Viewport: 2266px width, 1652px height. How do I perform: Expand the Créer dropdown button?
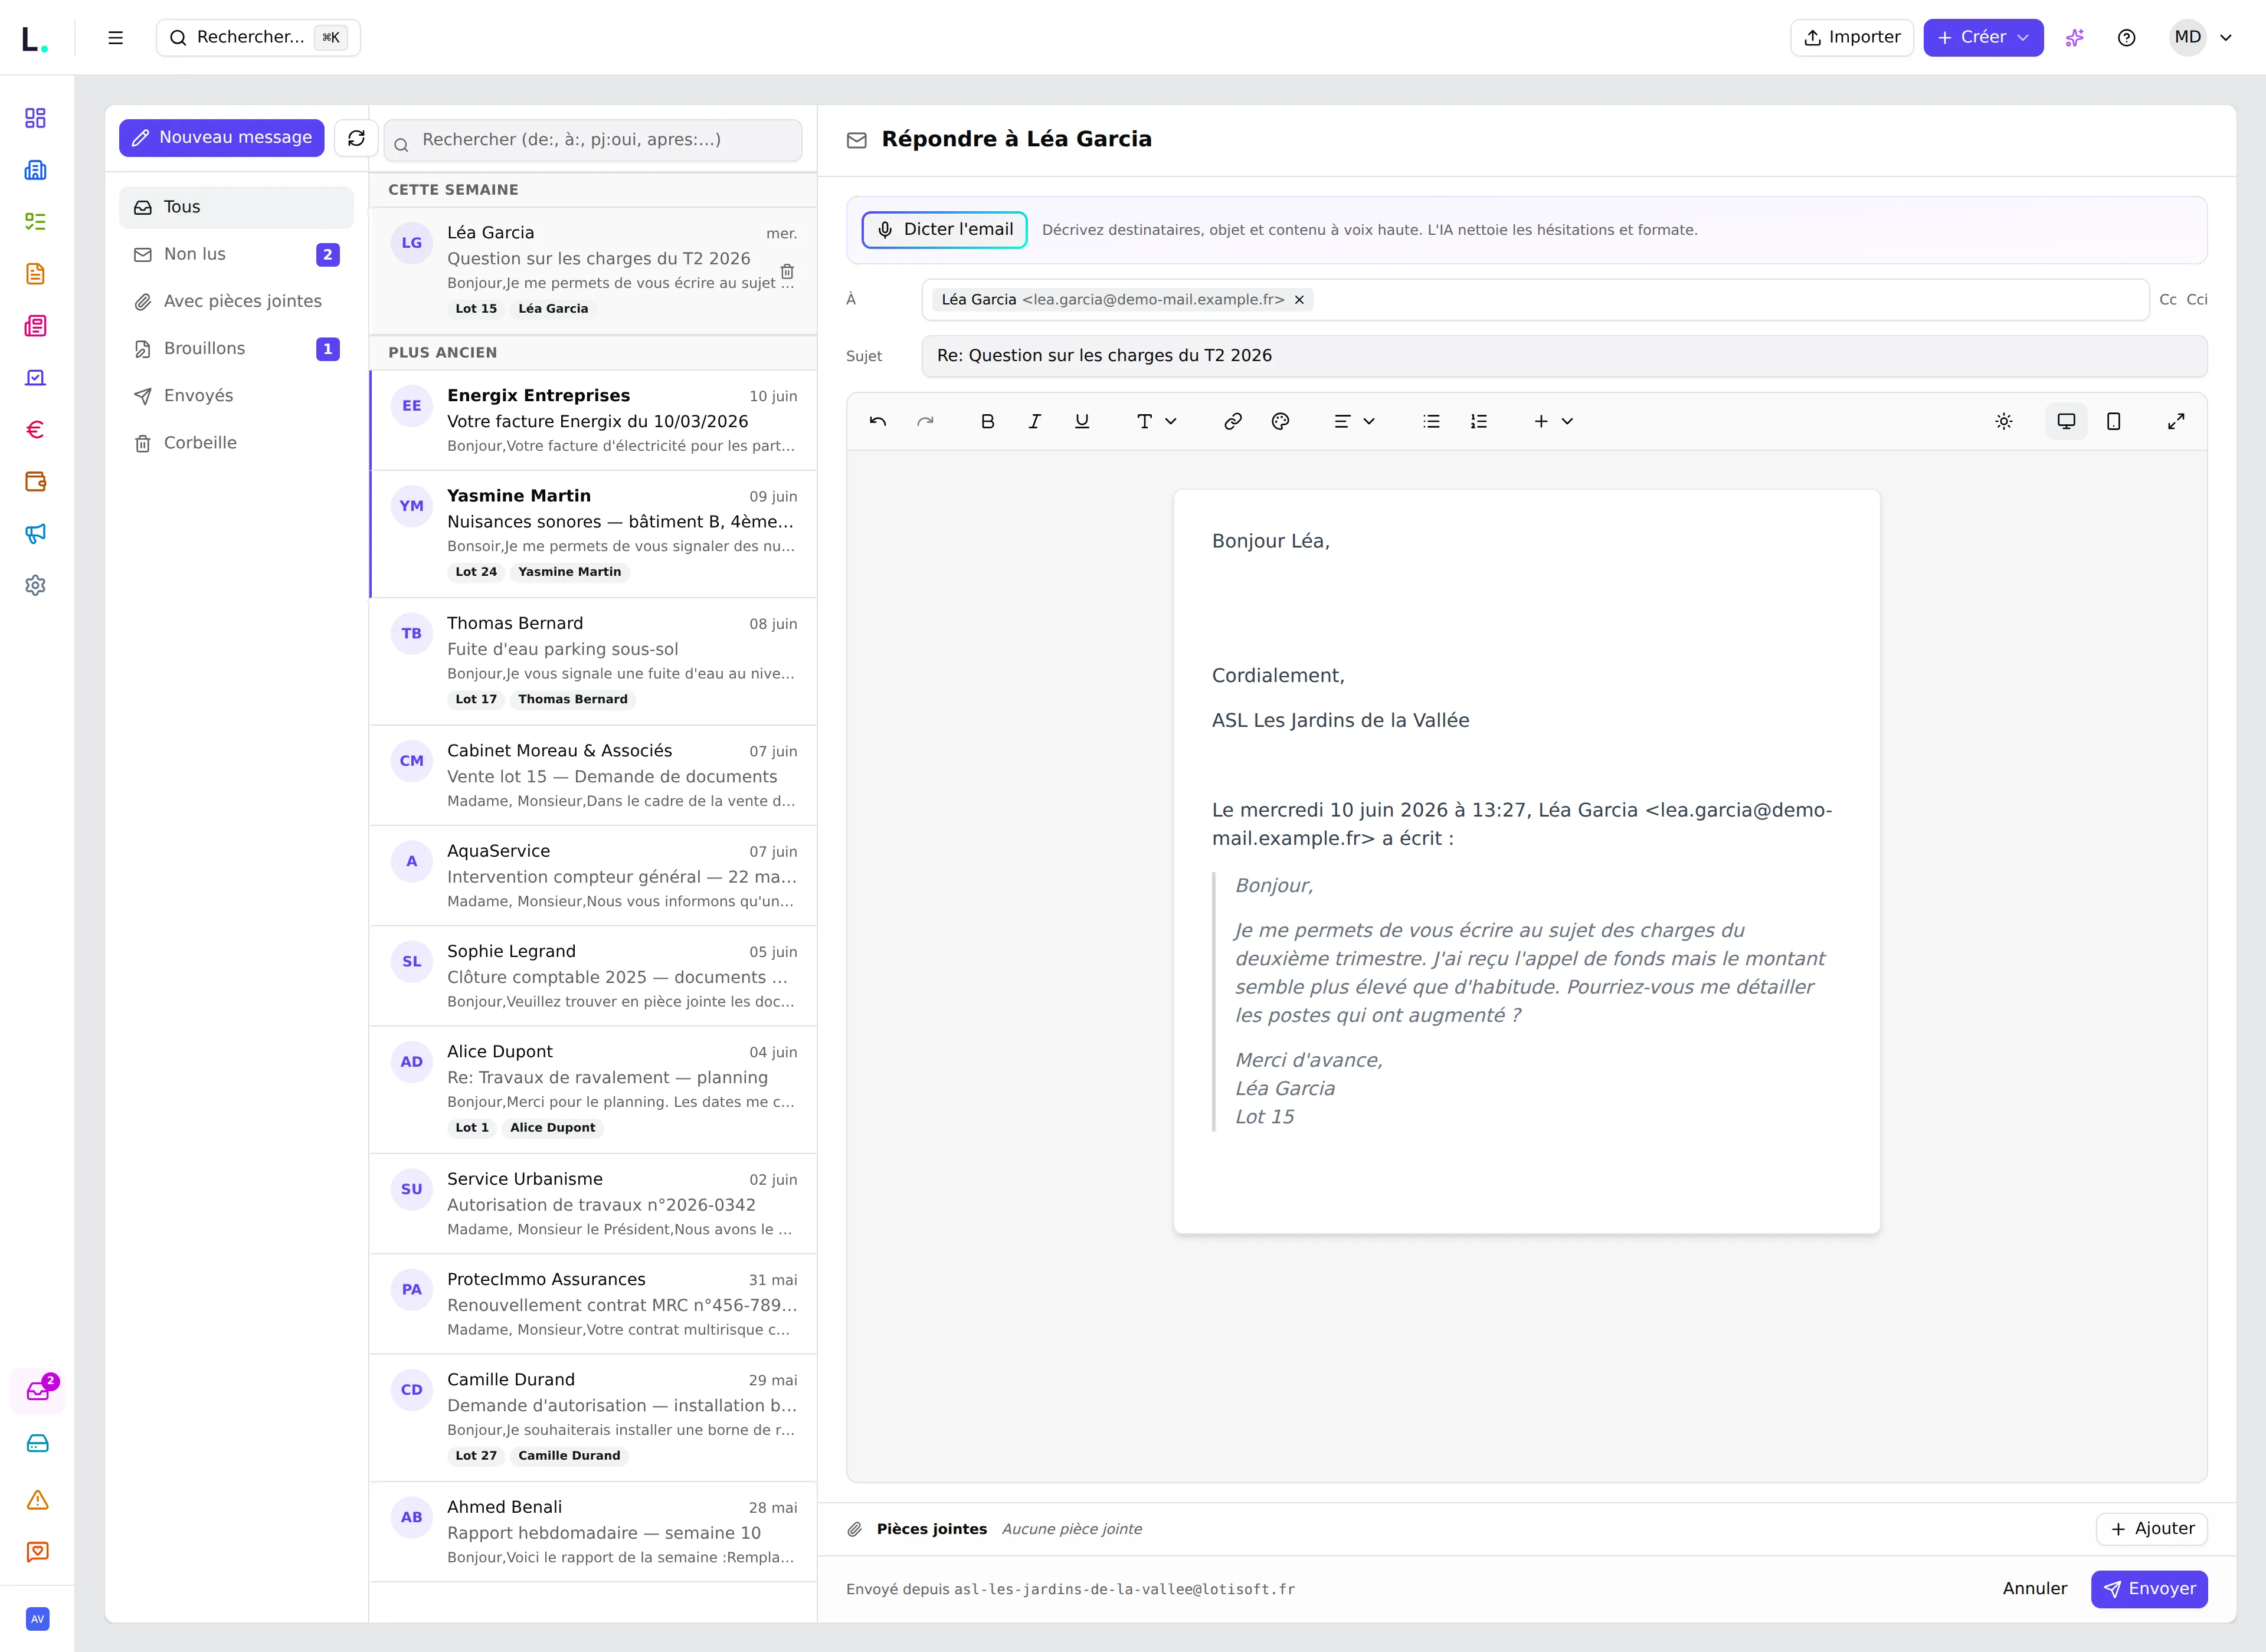[1983, 38]
